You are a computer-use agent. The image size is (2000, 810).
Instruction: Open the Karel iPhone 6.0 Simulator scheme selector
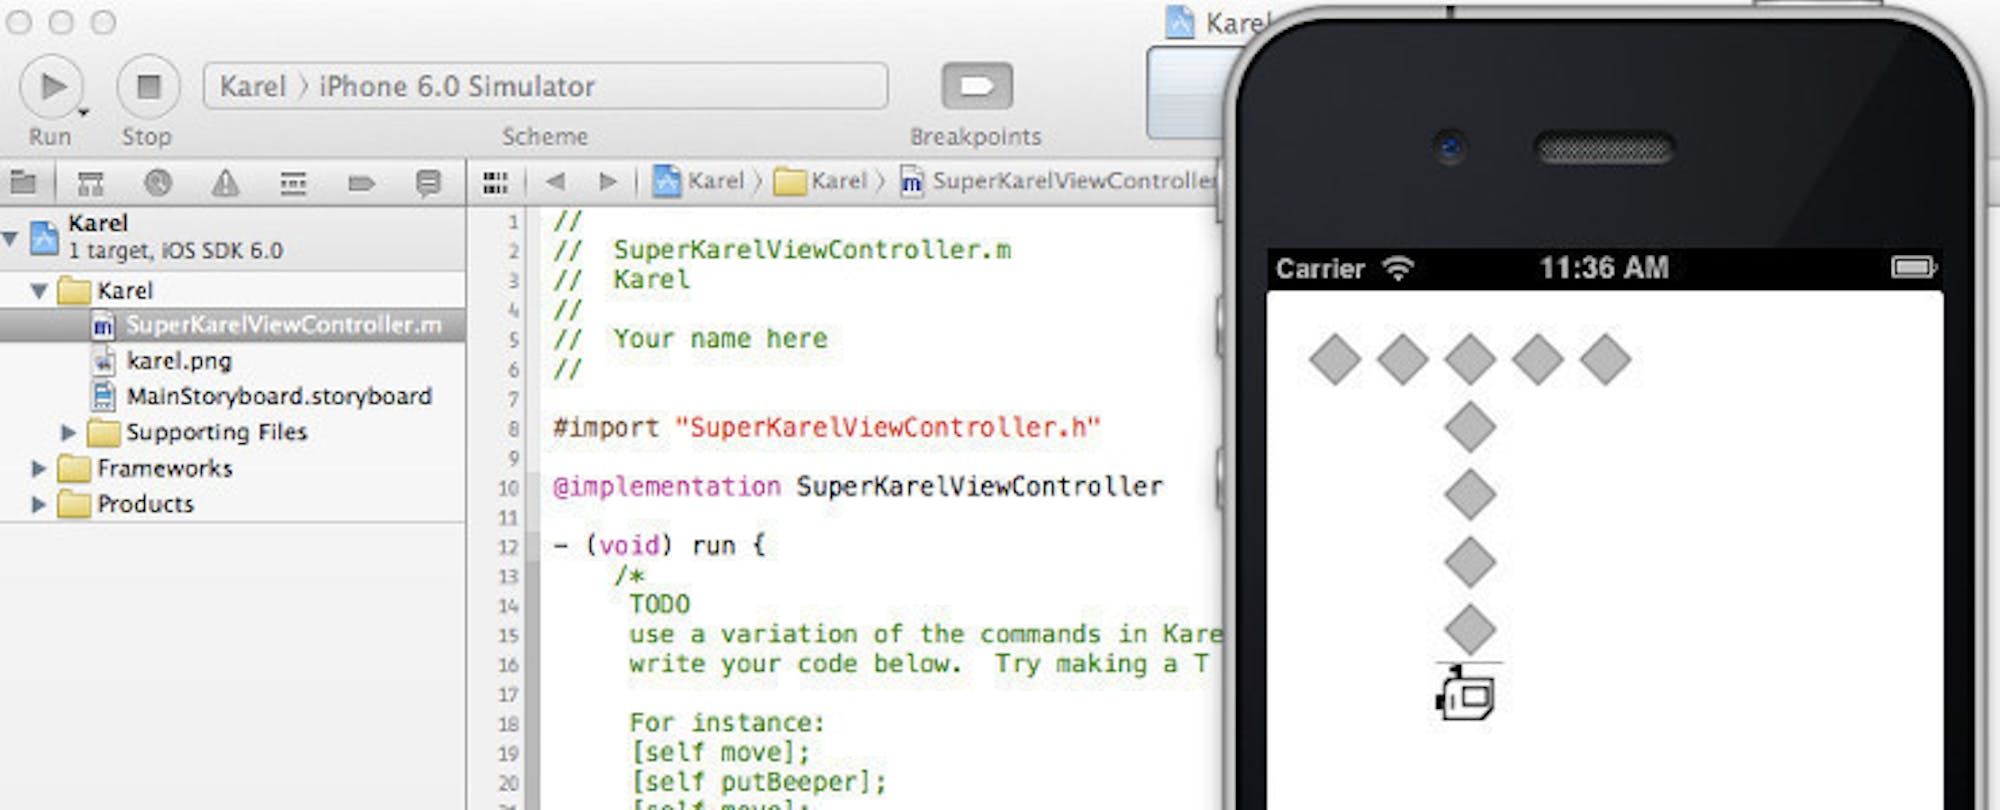545,86
